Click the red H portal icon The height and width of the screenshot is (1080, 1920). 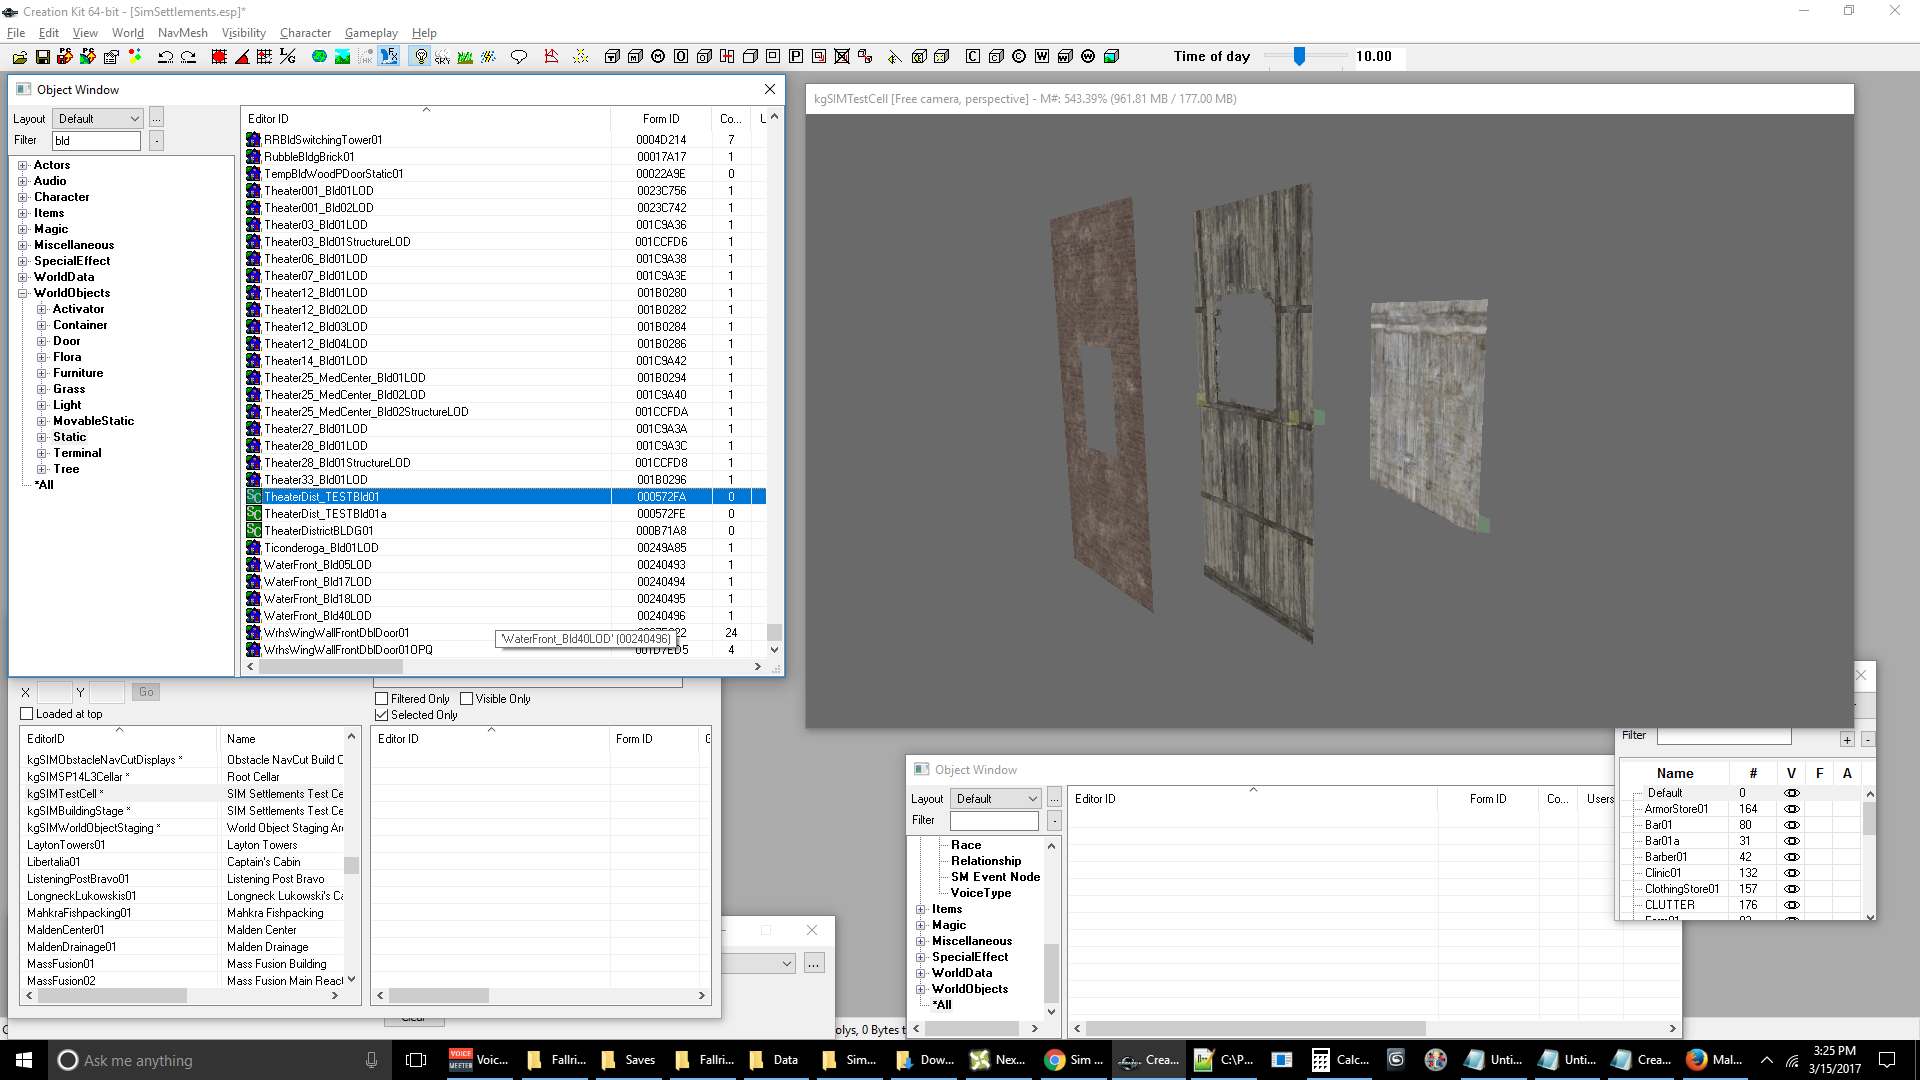click(x=727, y=57)
